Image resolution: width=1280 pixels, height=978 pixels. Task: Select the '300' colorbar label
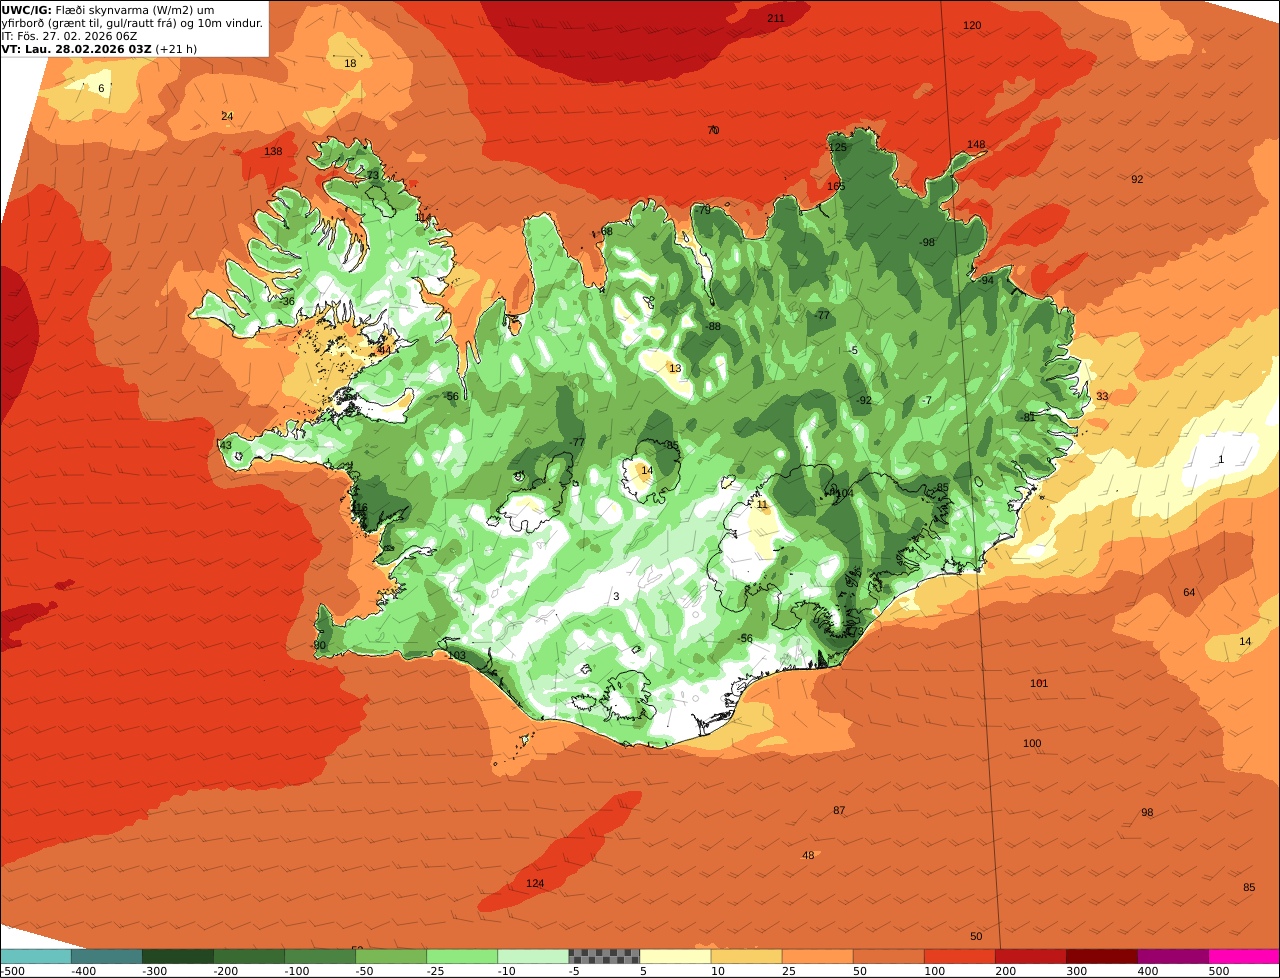(x=1077, y=971)
